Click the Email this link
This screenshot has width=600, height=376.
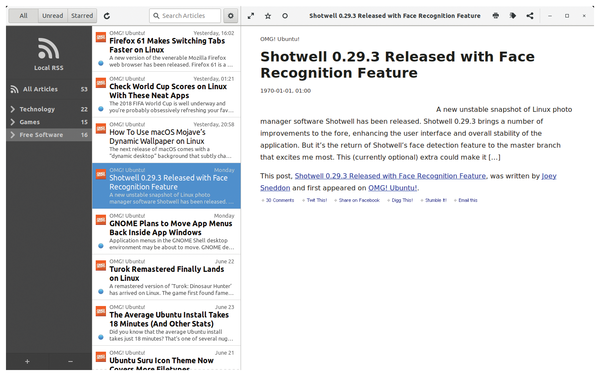pyautogui.click(x=468, y=200)
